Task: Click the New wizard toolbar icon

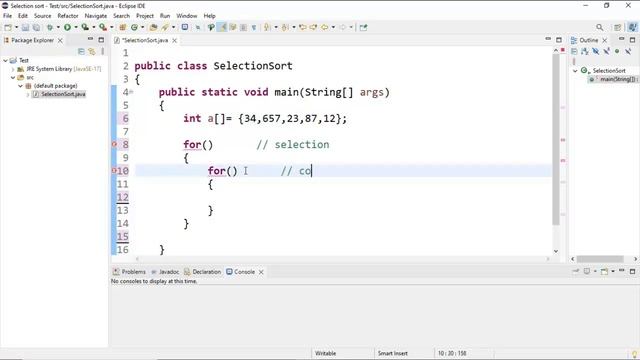Action: pyautogui.click(x=8, y=27)
